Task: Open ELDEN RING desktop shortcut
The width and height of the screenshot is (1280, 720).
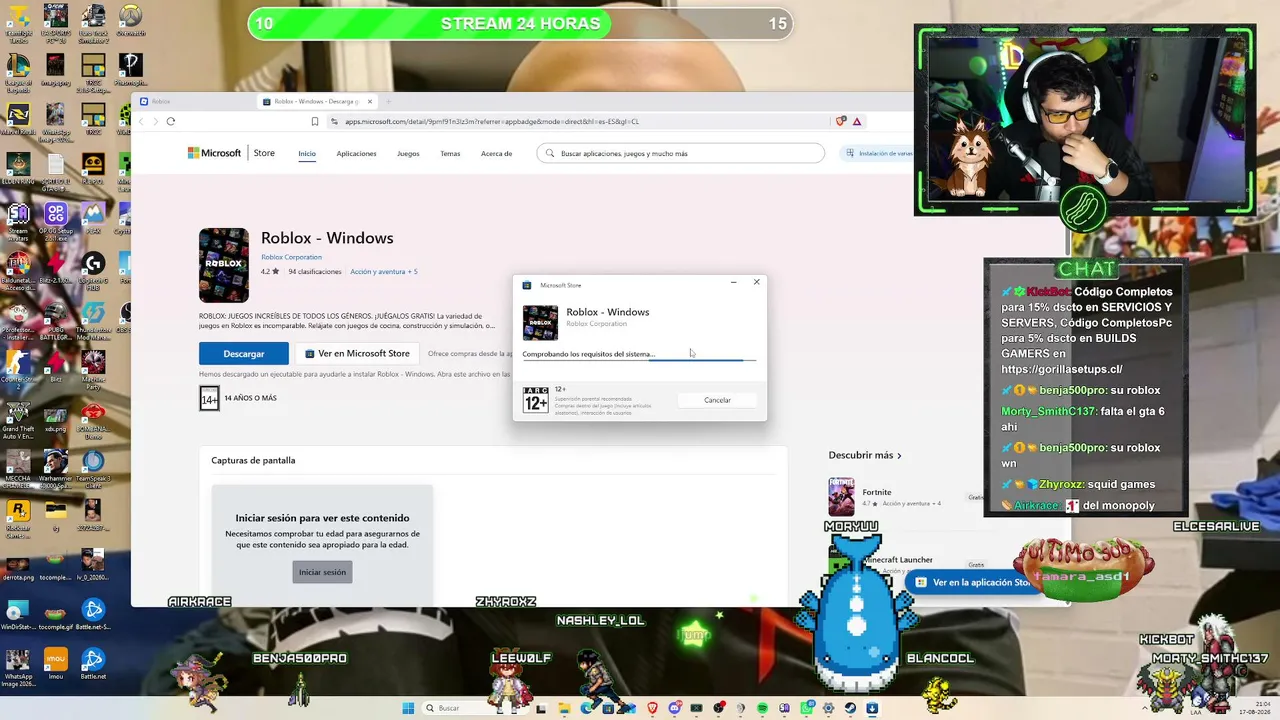Action: tap(18, 170)
